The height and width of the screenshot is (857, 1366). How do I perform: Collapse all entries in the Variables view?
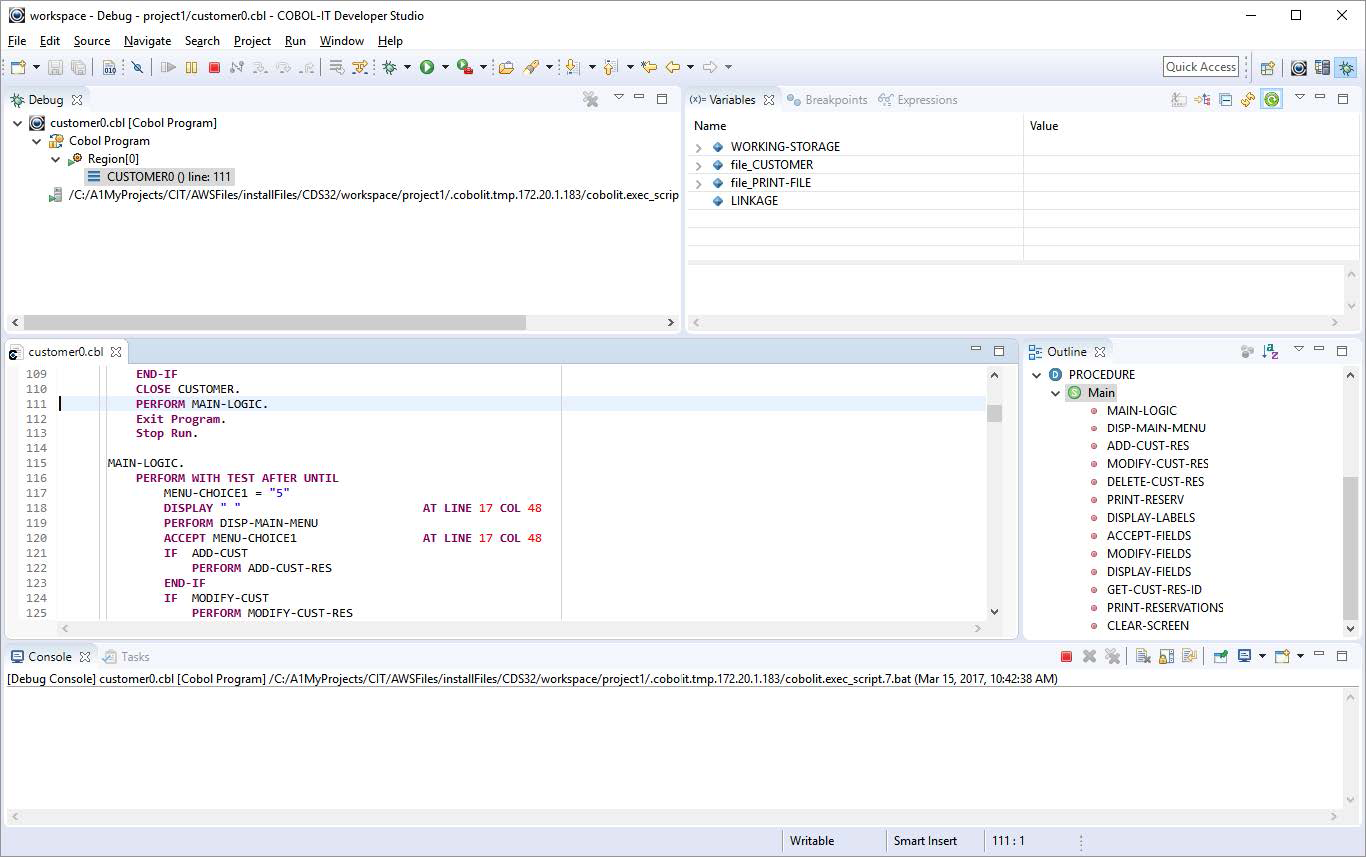click(1225, 99)
